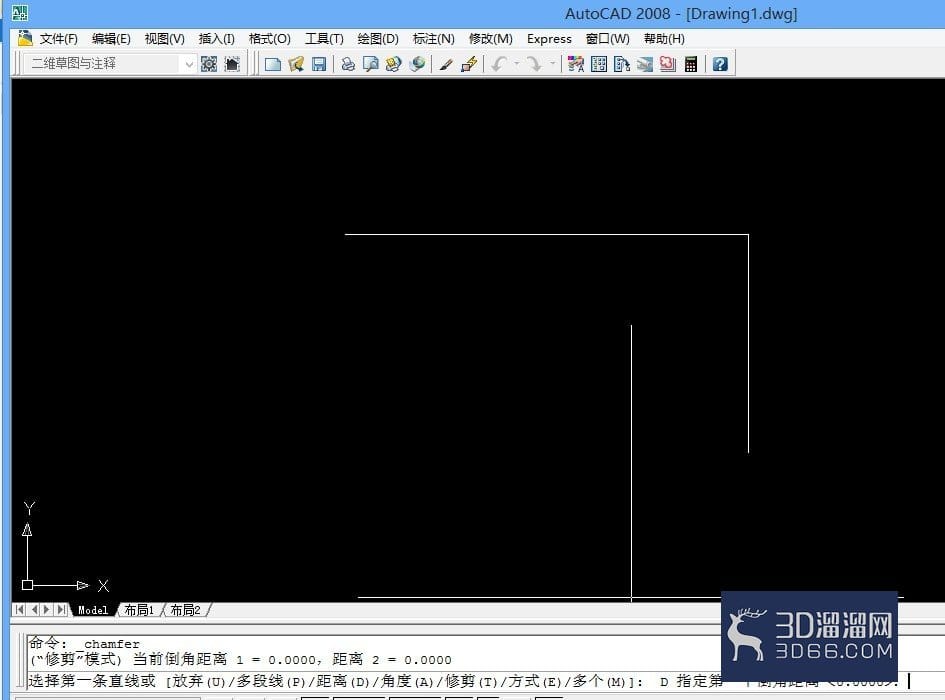Click the Save floppy disk icon
This screenshot has height=700, width=945.
[319, 64]
